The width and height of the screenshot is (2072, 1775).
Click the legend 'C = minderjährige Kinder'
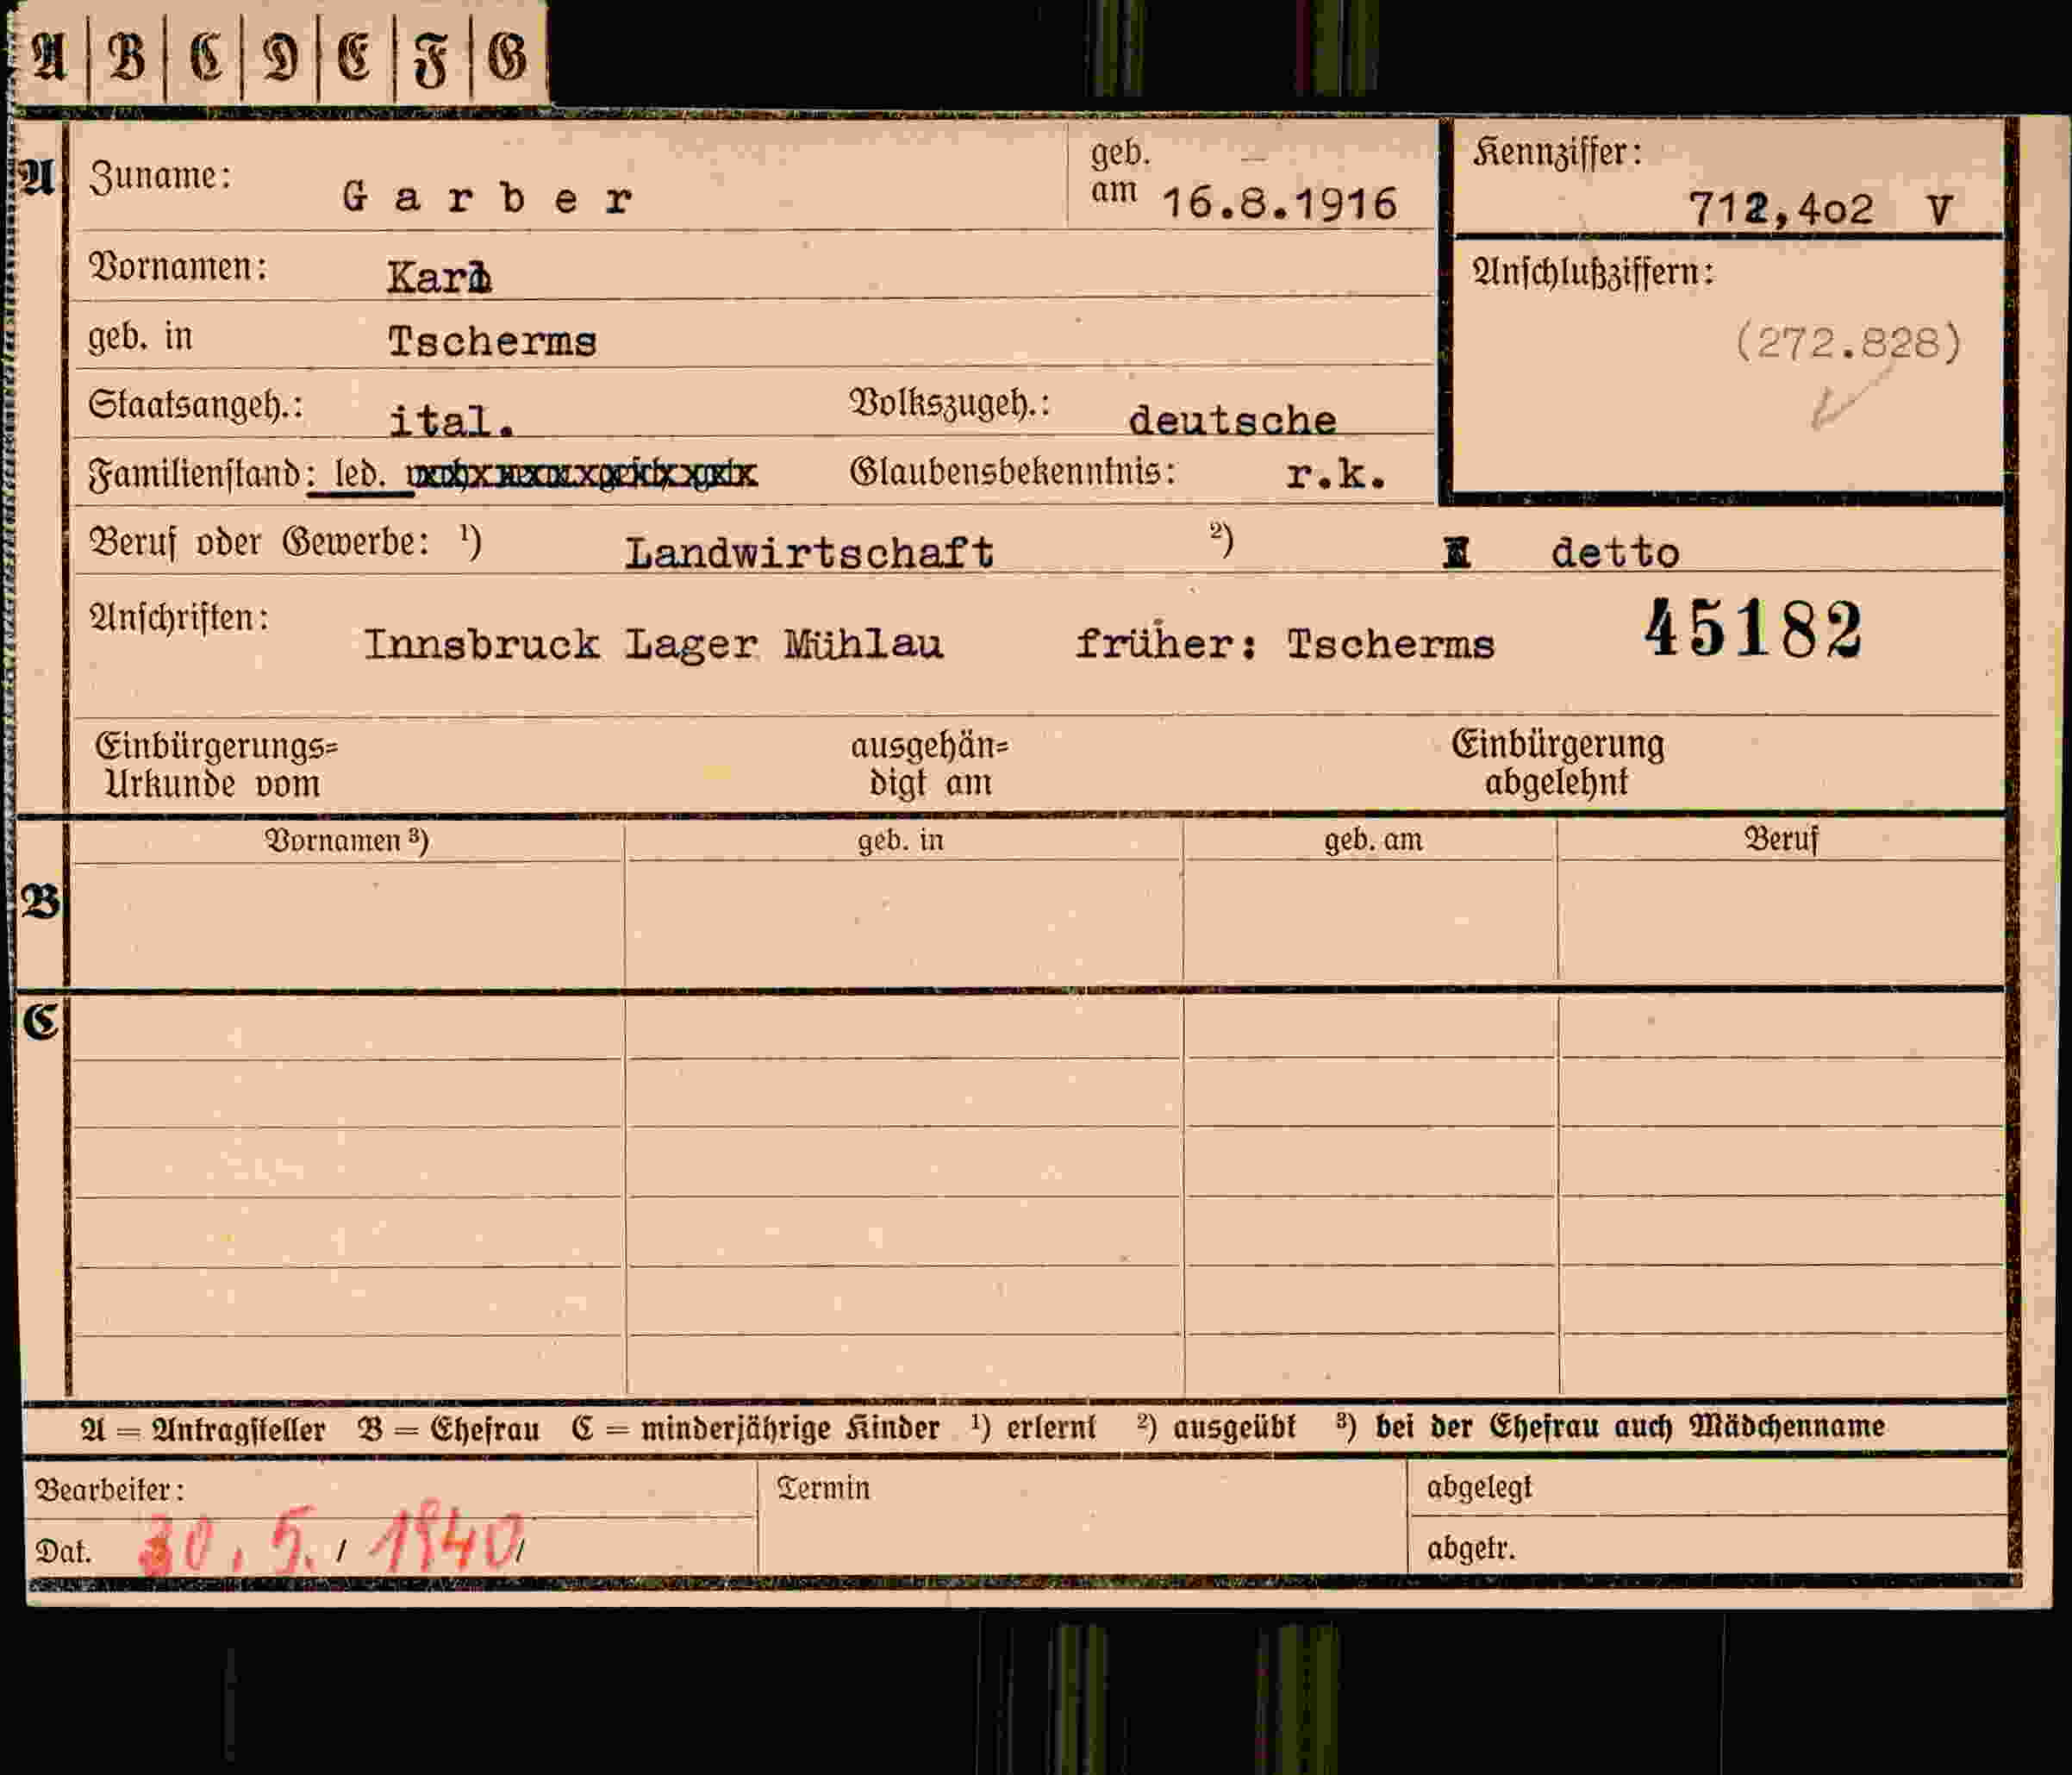(756, 1429)
